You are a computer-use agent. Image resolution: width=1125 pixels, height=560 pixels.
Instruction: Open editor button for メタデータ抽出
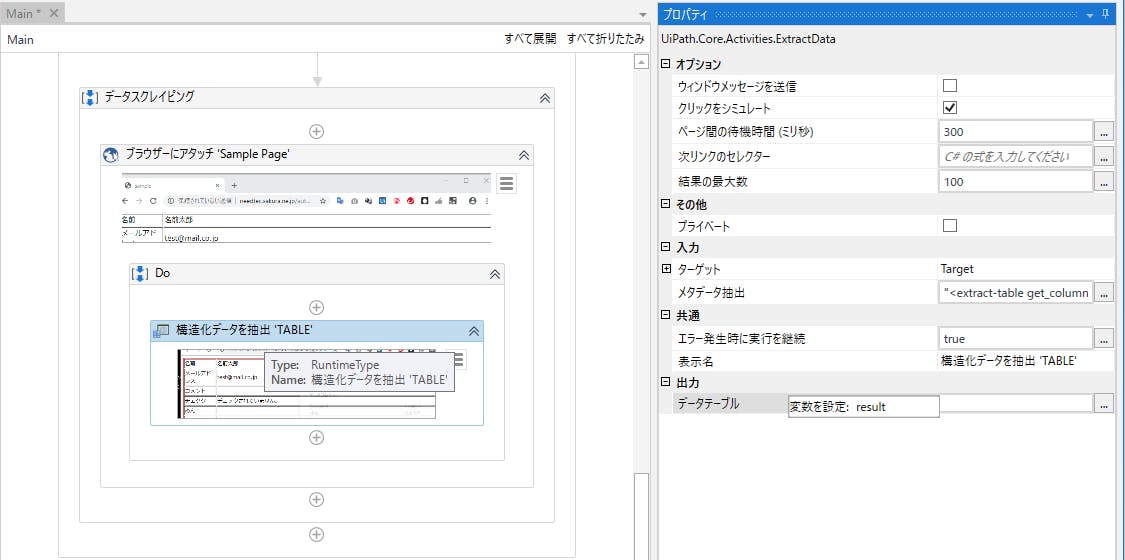point(1104,292)
